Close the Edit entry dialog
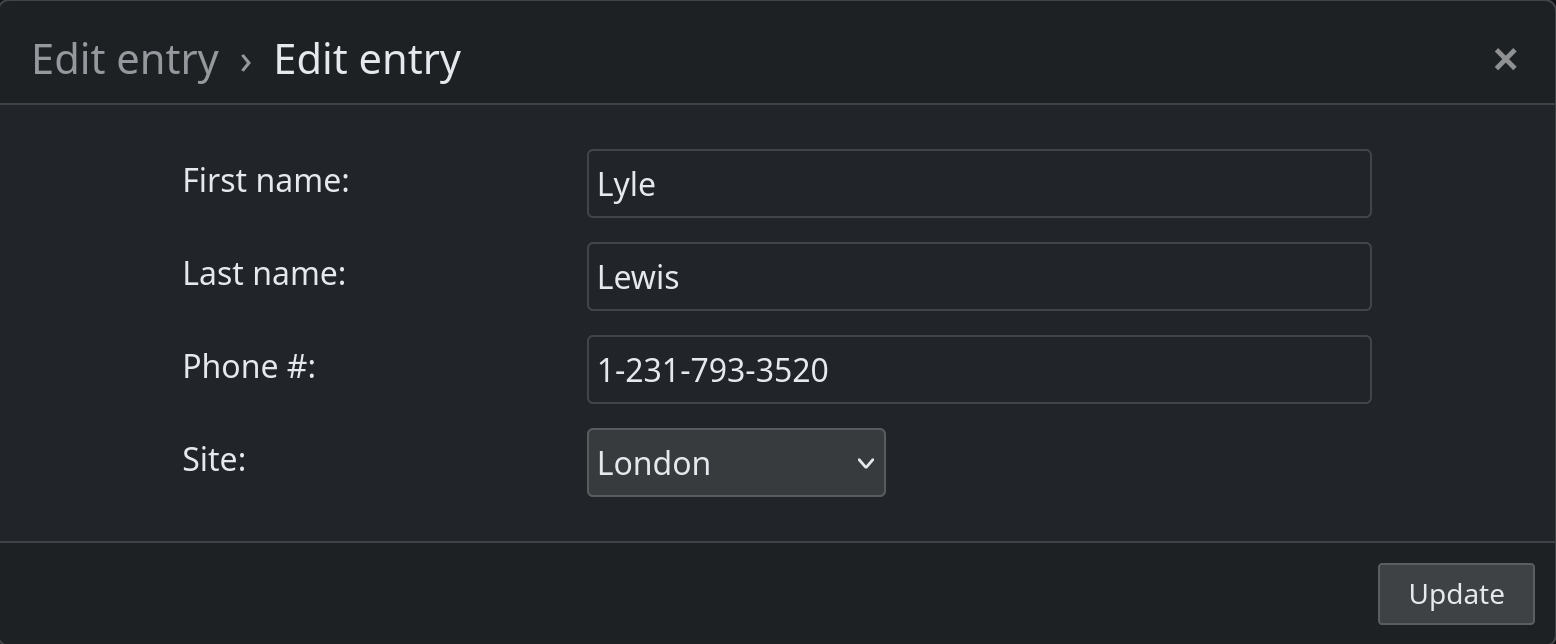Image resolution: width=1556 pixels, height=644 pixels. 1505,60
